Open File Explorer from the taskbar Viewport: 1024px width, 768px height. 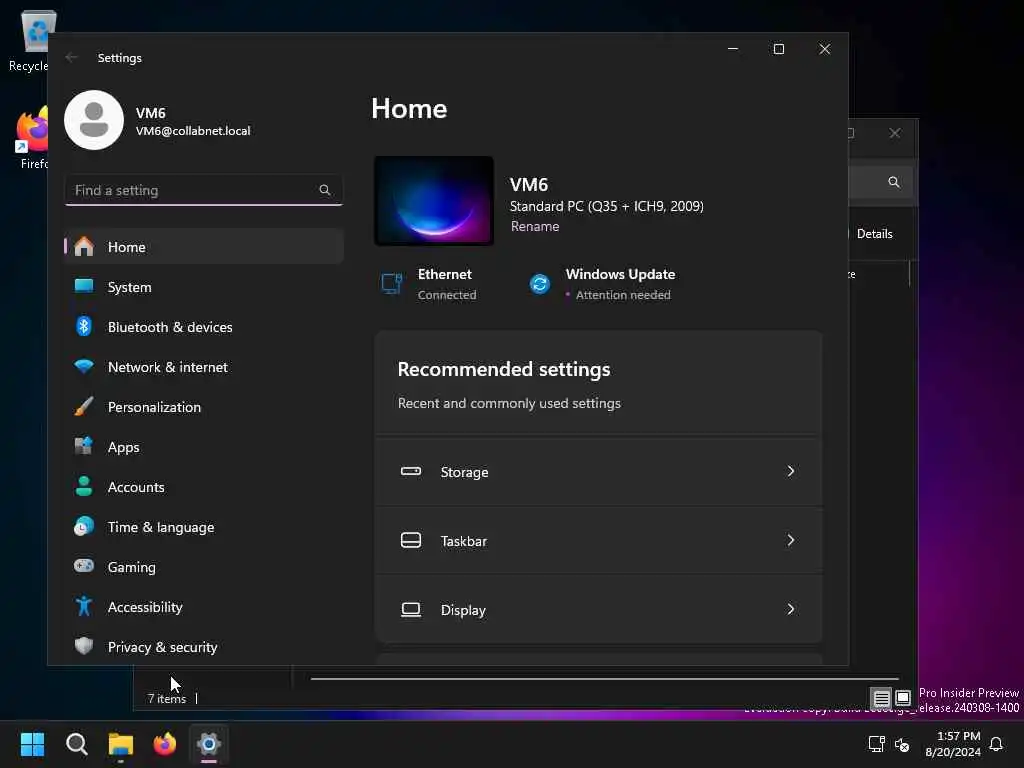(121, 744)
